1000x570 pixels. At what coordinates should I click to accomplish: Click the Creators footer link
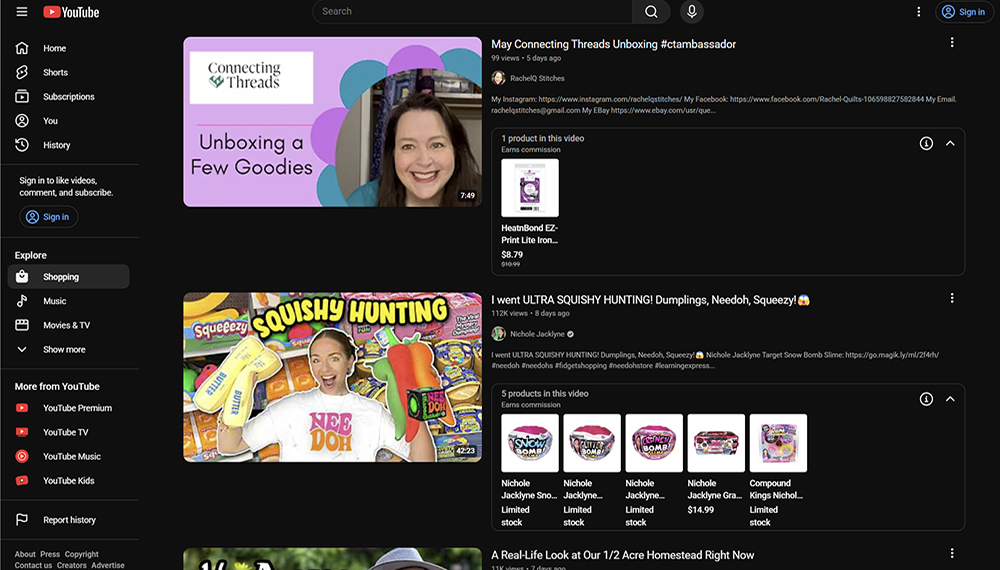[x=71, y=565]
